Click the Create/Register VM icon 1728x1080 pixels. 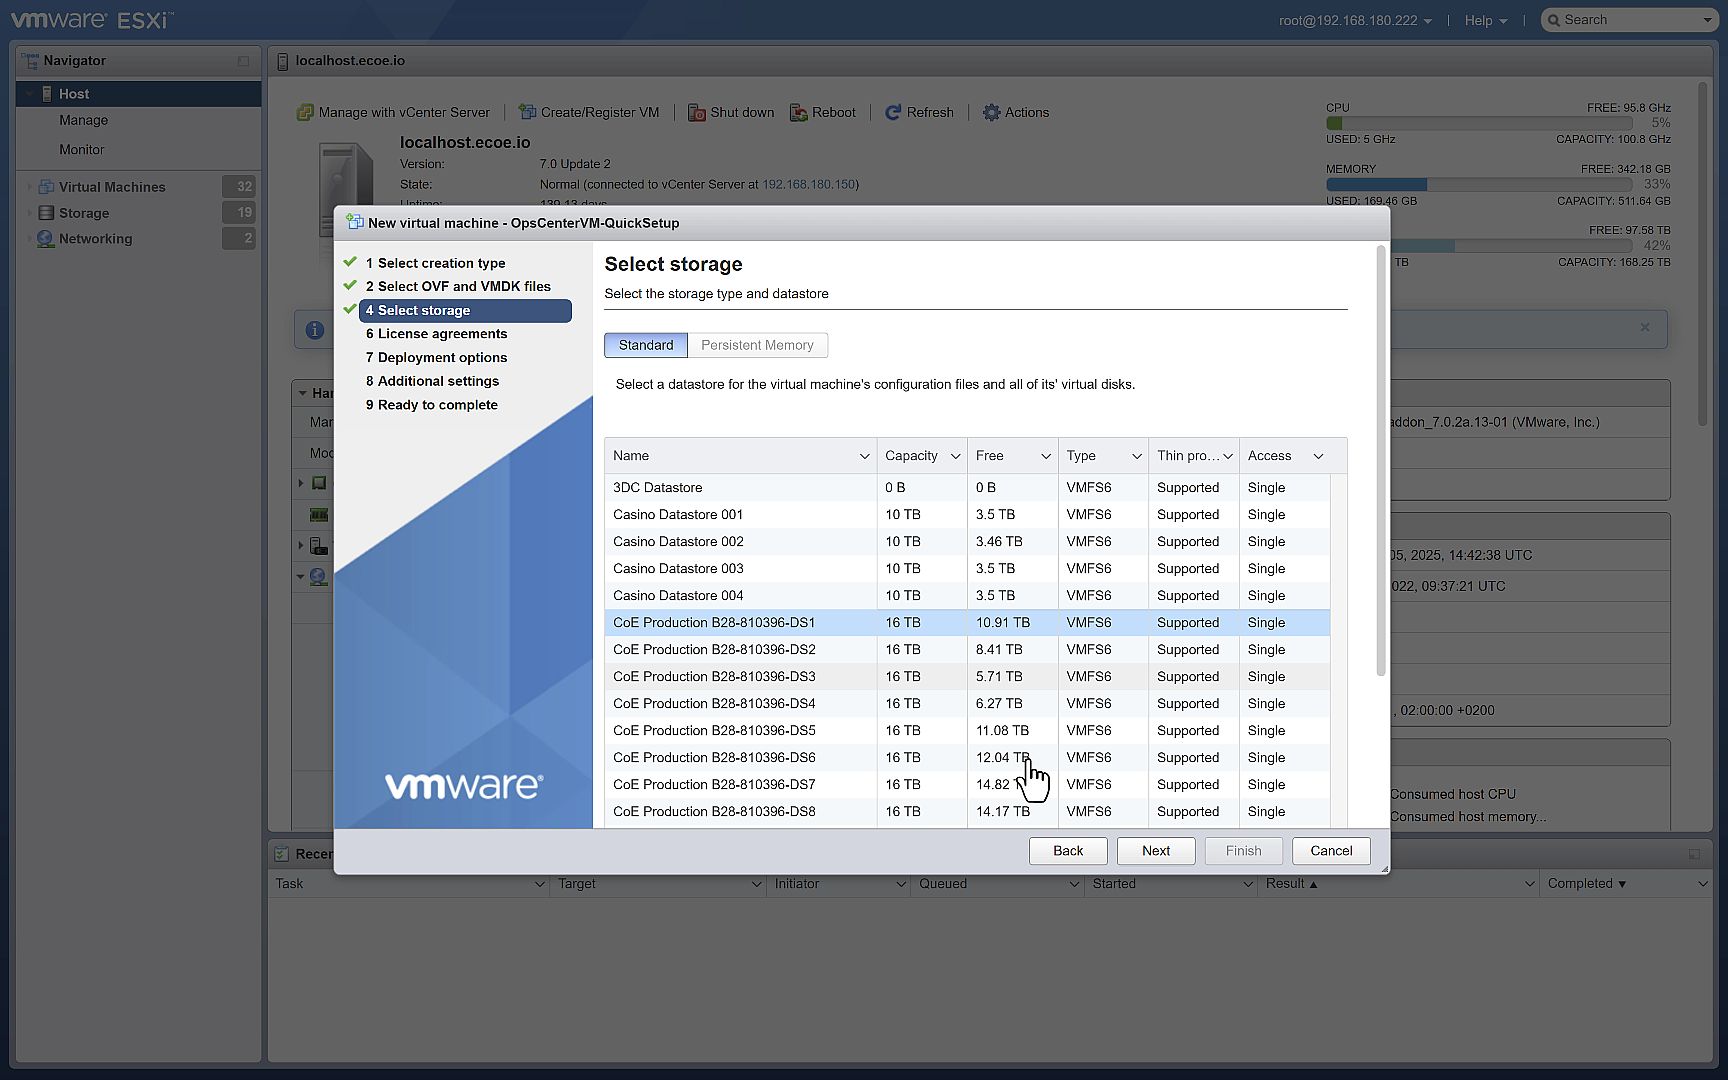[x=527, y=113]
